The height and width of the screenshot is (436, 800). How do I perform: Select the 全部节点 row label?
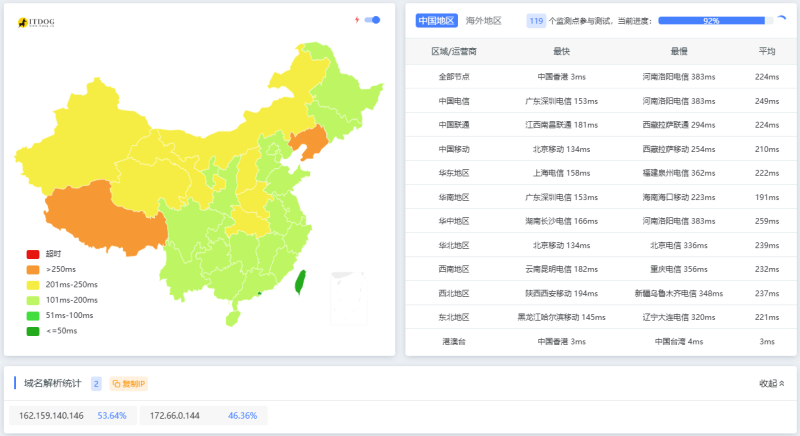454,77
